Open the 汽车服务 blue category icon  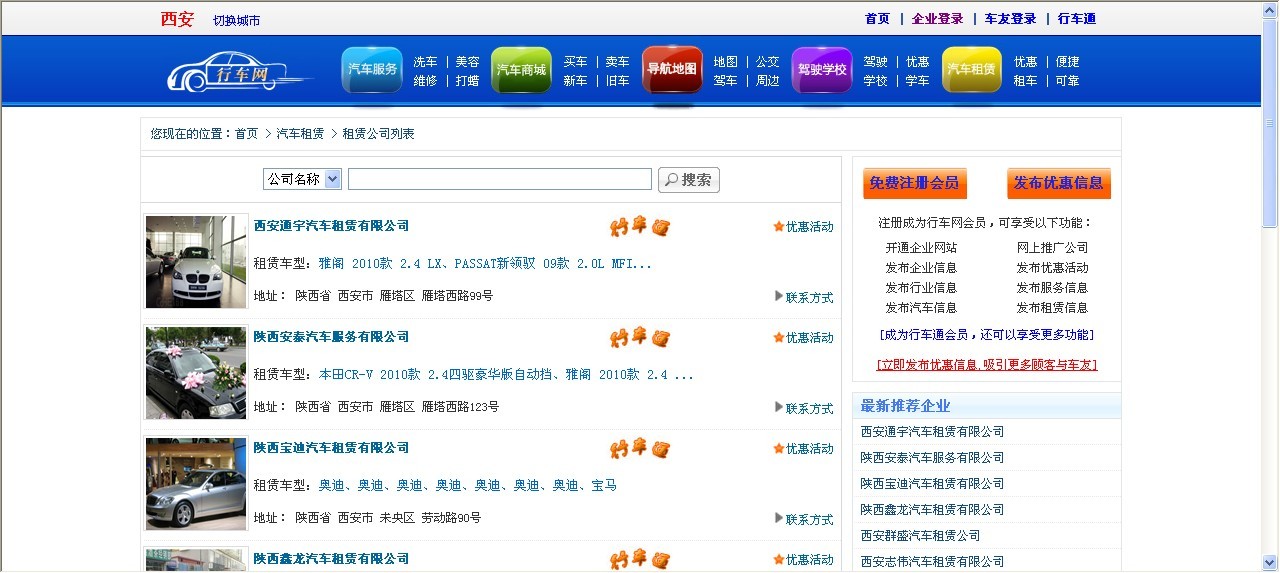click(372, 70)
